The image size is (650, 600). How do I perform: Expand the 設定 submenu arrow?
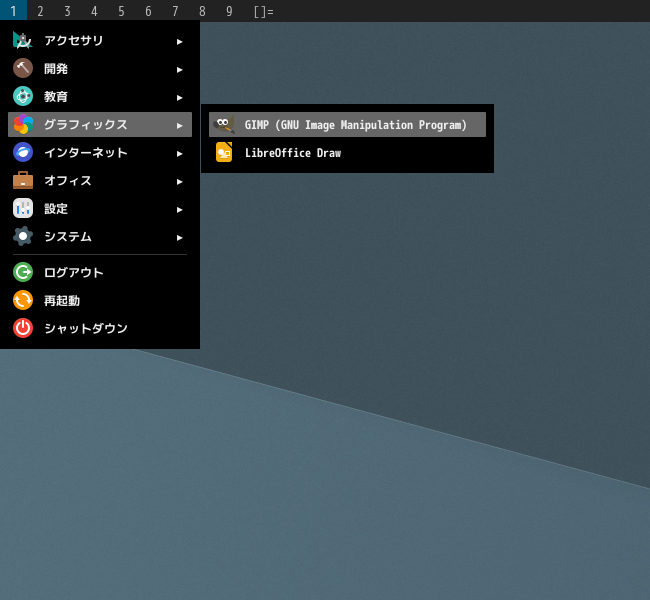pyautogui.click(x=179, y=209)
